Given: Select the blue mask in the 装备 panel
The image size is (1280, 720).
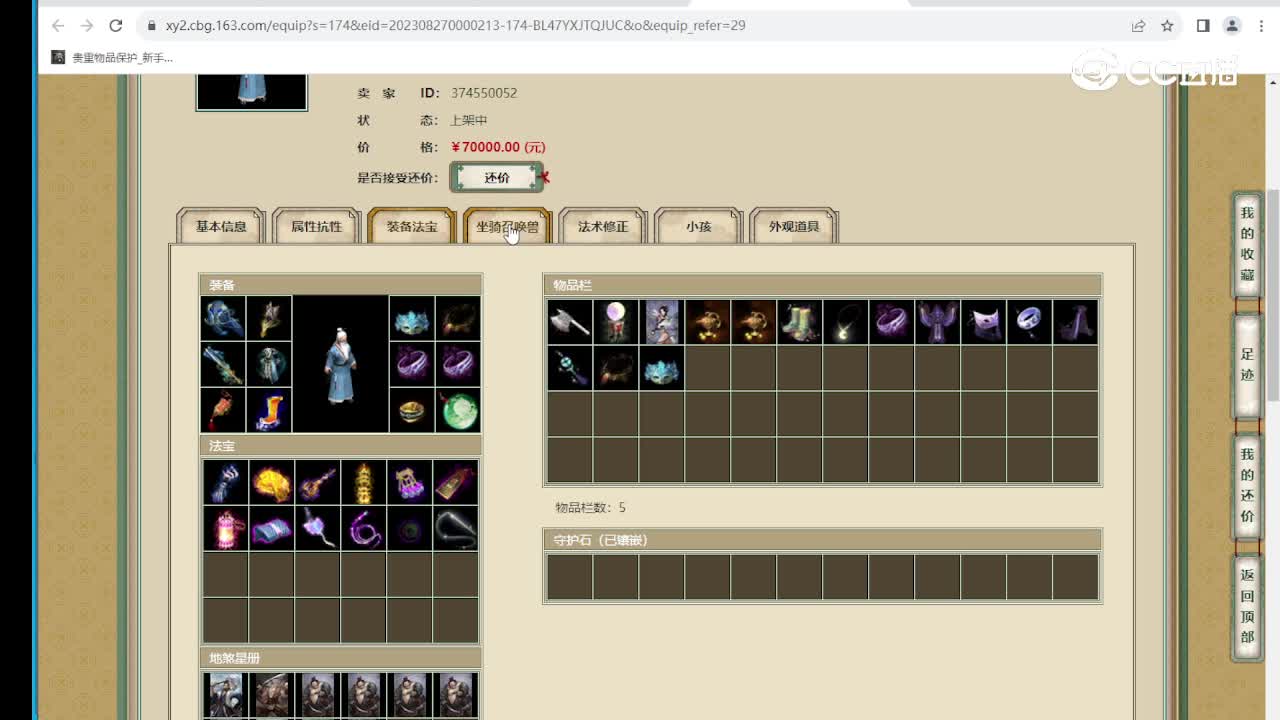Looking at the screenshot, I should tap(412, 318).
